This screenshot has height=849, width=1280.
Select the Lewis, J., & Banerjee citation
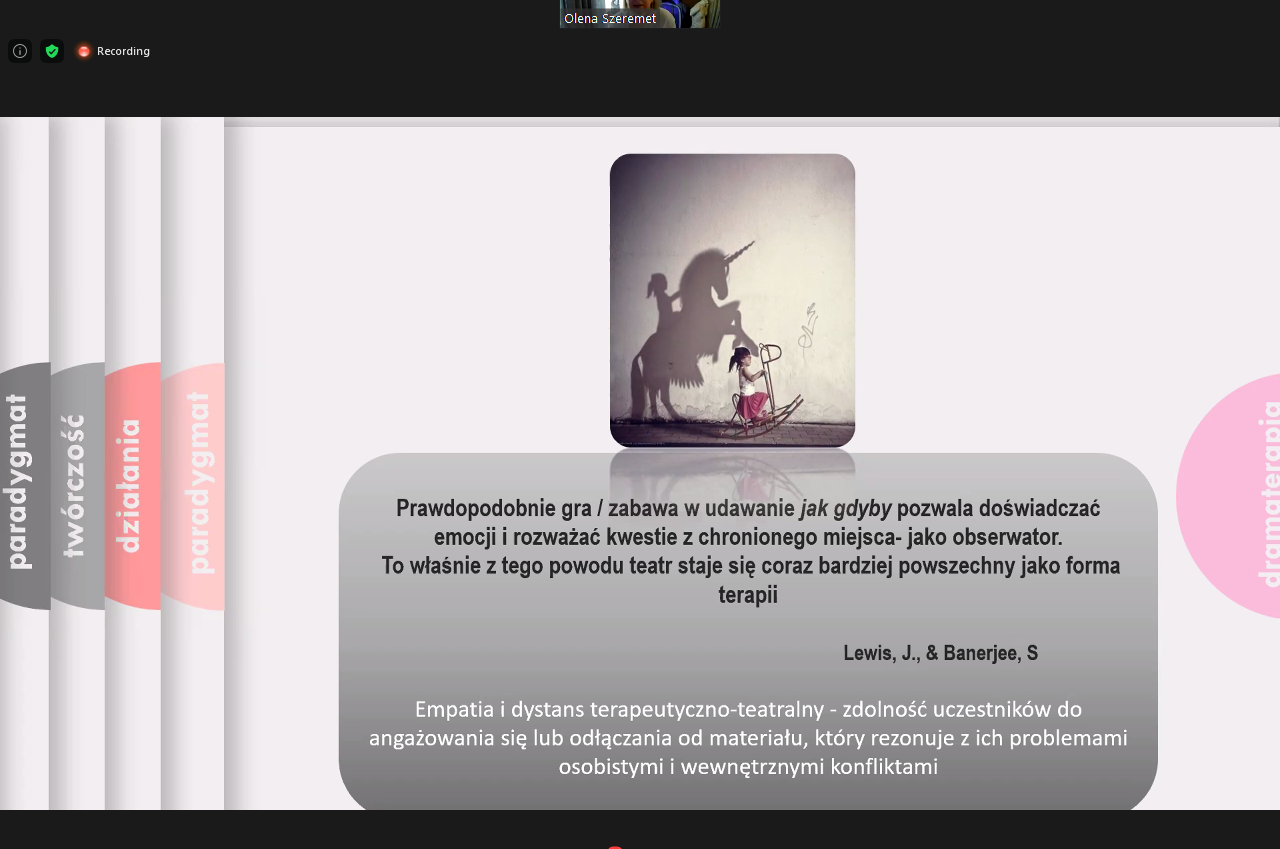(941, 653)
